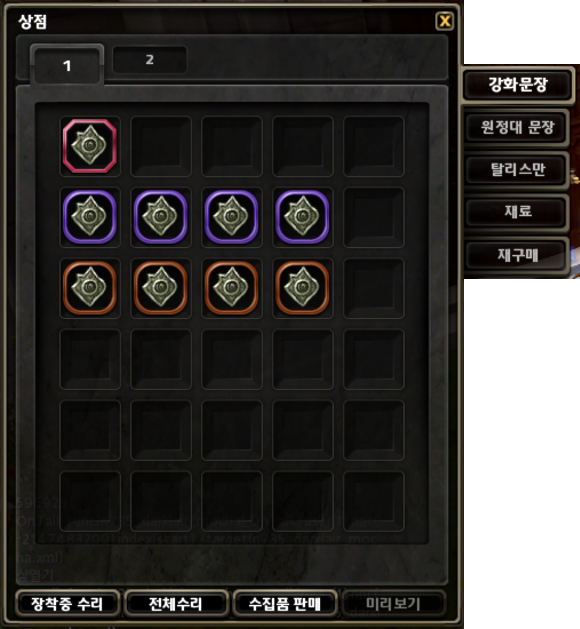Close the 상점 shop window
Viewport: 580px width, 629px height.
tap(445, 21)
